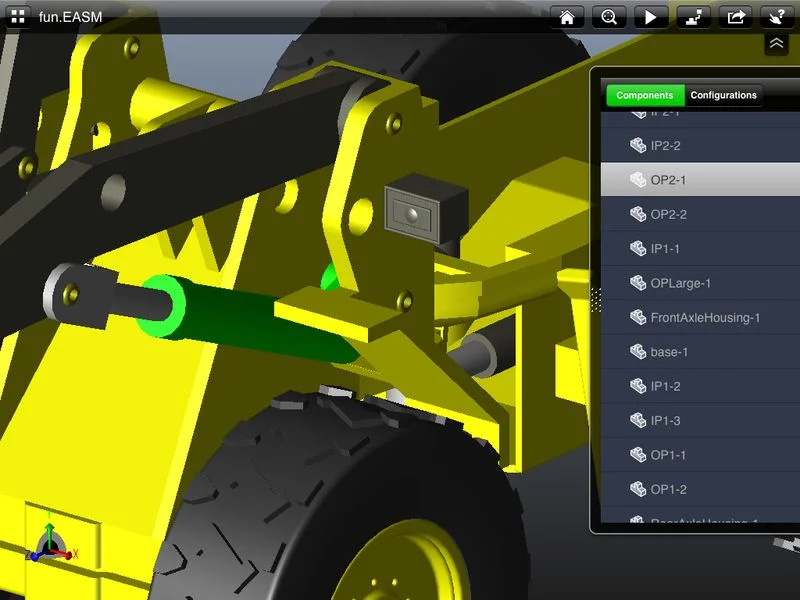
Task: Click the OP2-2 part icon
Action: pyautogui.click(x=638, y=214)
